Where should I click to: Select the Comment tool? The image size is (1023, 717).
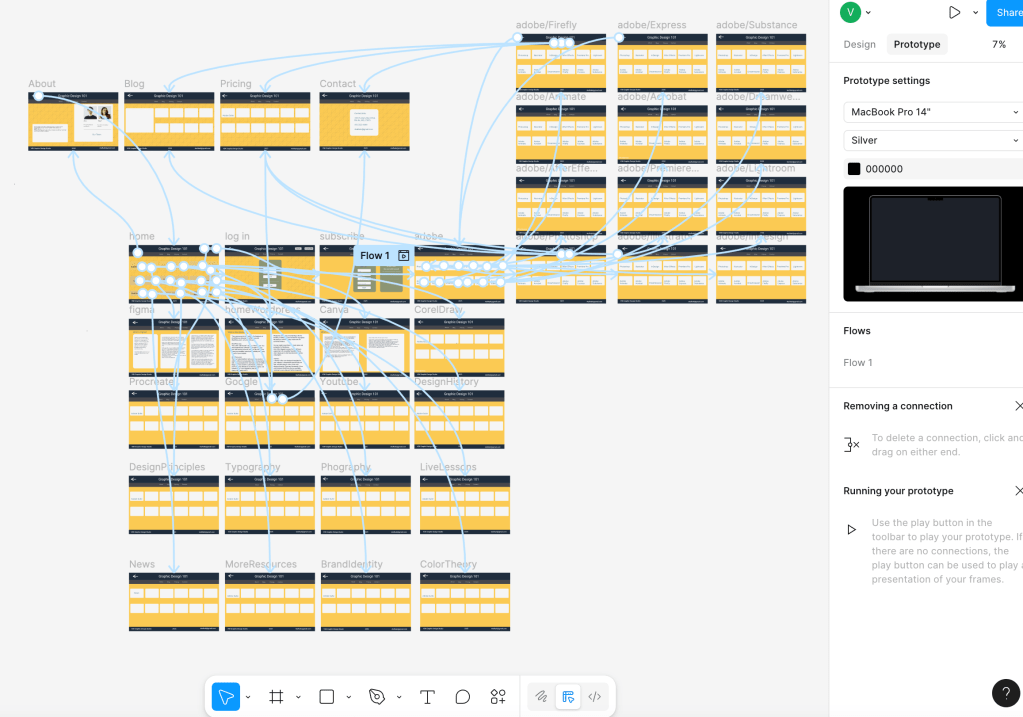click(463, 697)
